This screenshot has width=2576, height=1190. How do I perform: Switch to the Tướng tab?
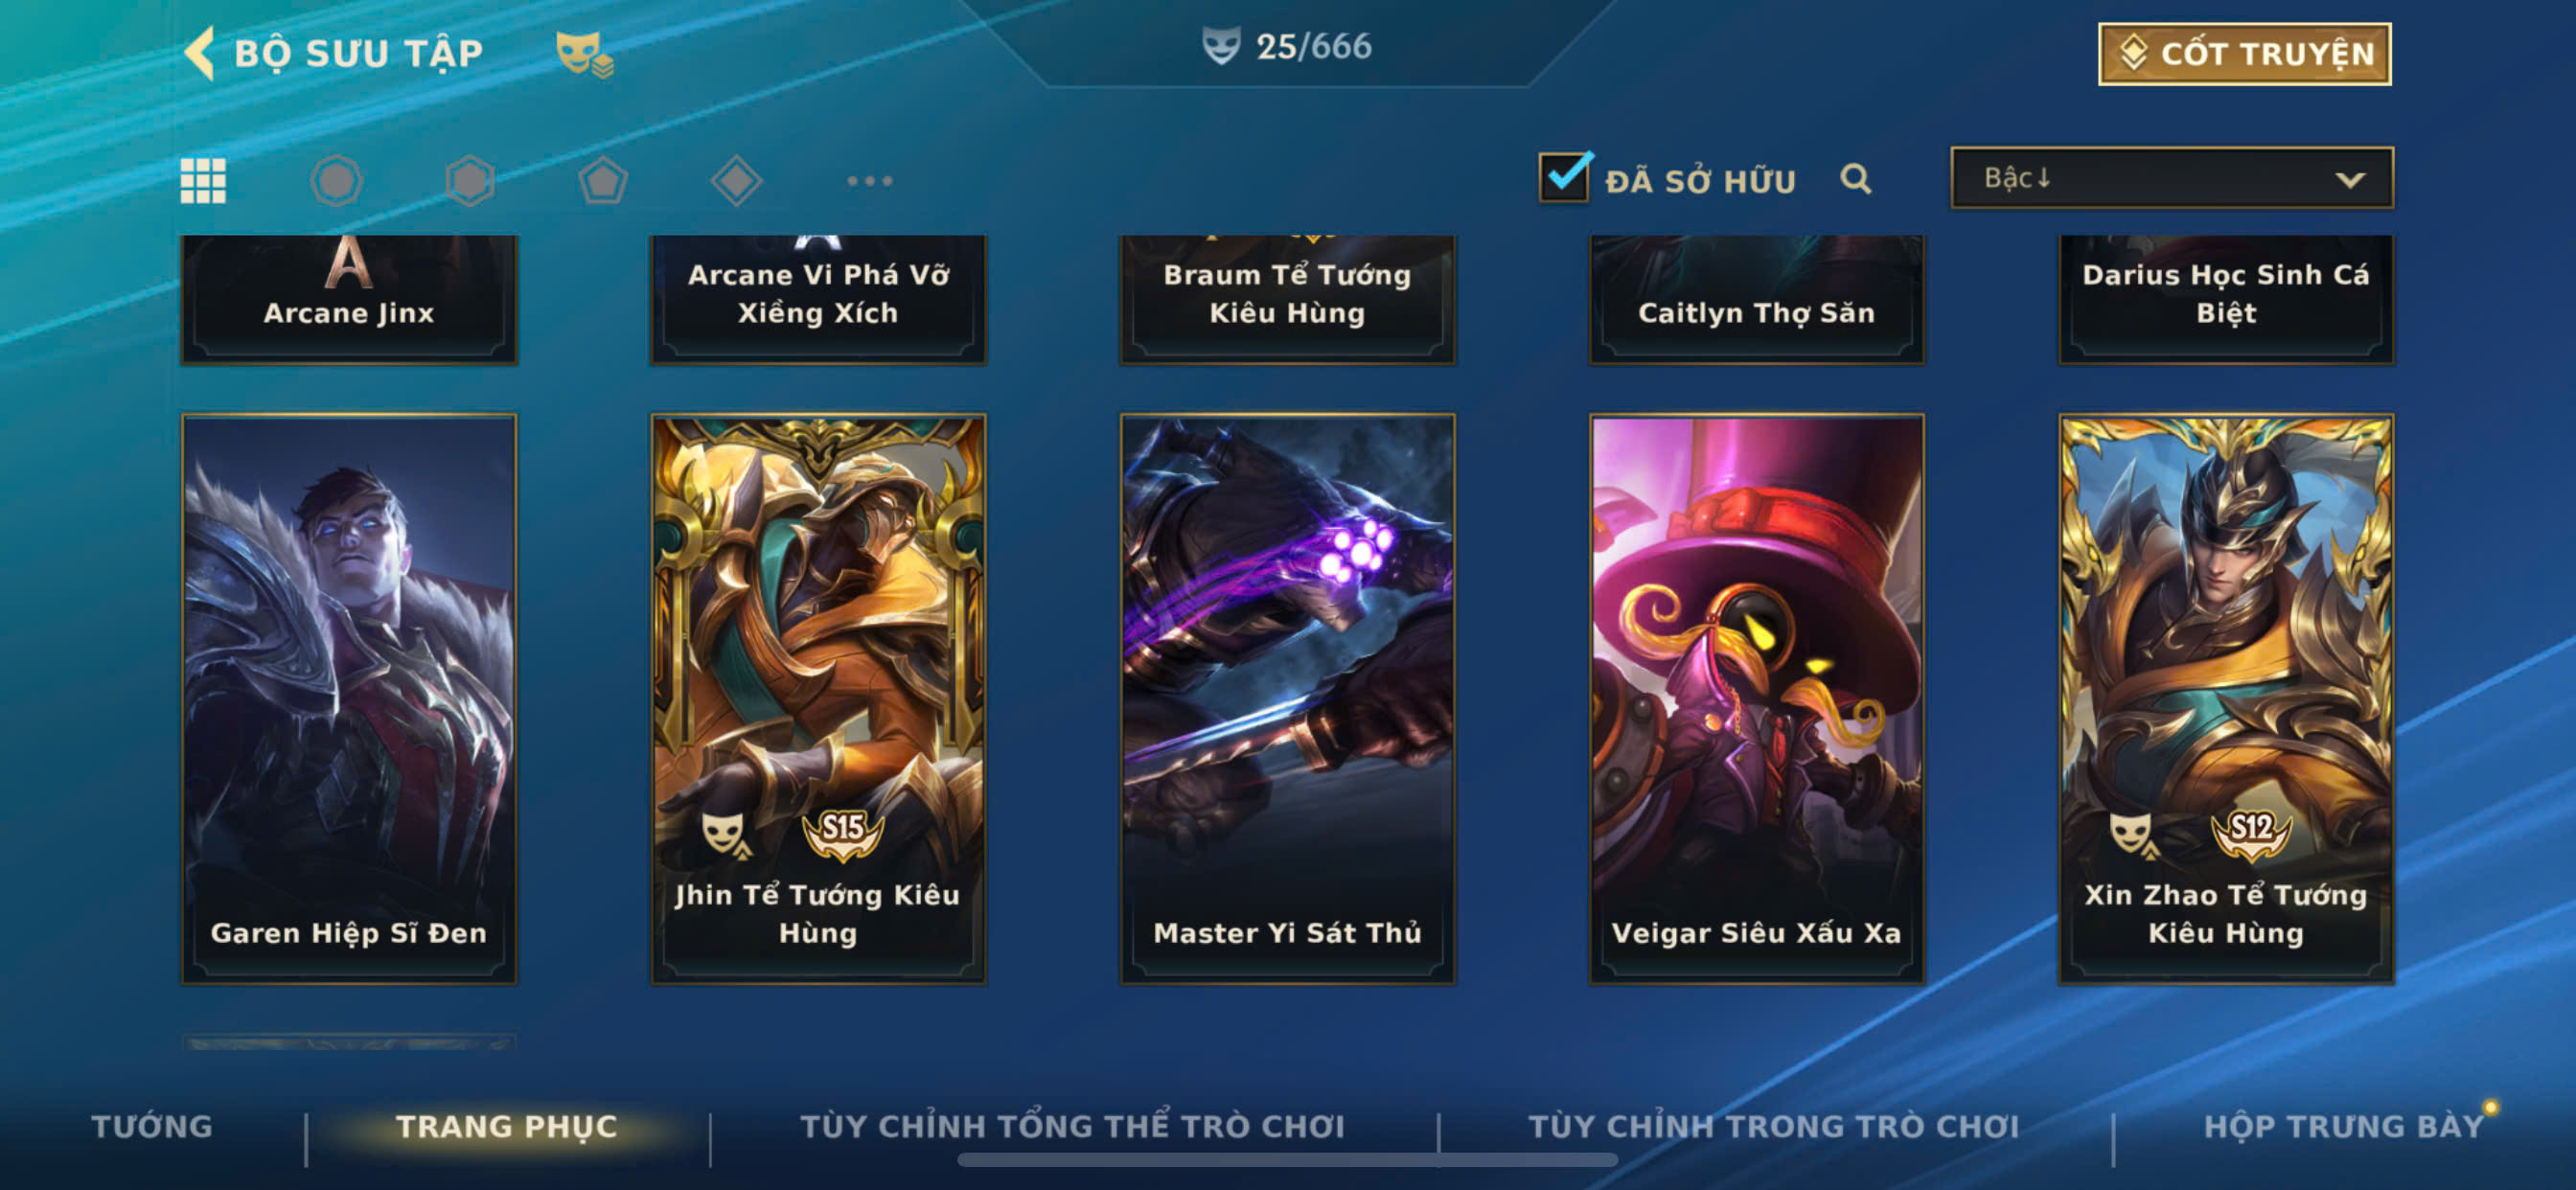[152, 1127]
